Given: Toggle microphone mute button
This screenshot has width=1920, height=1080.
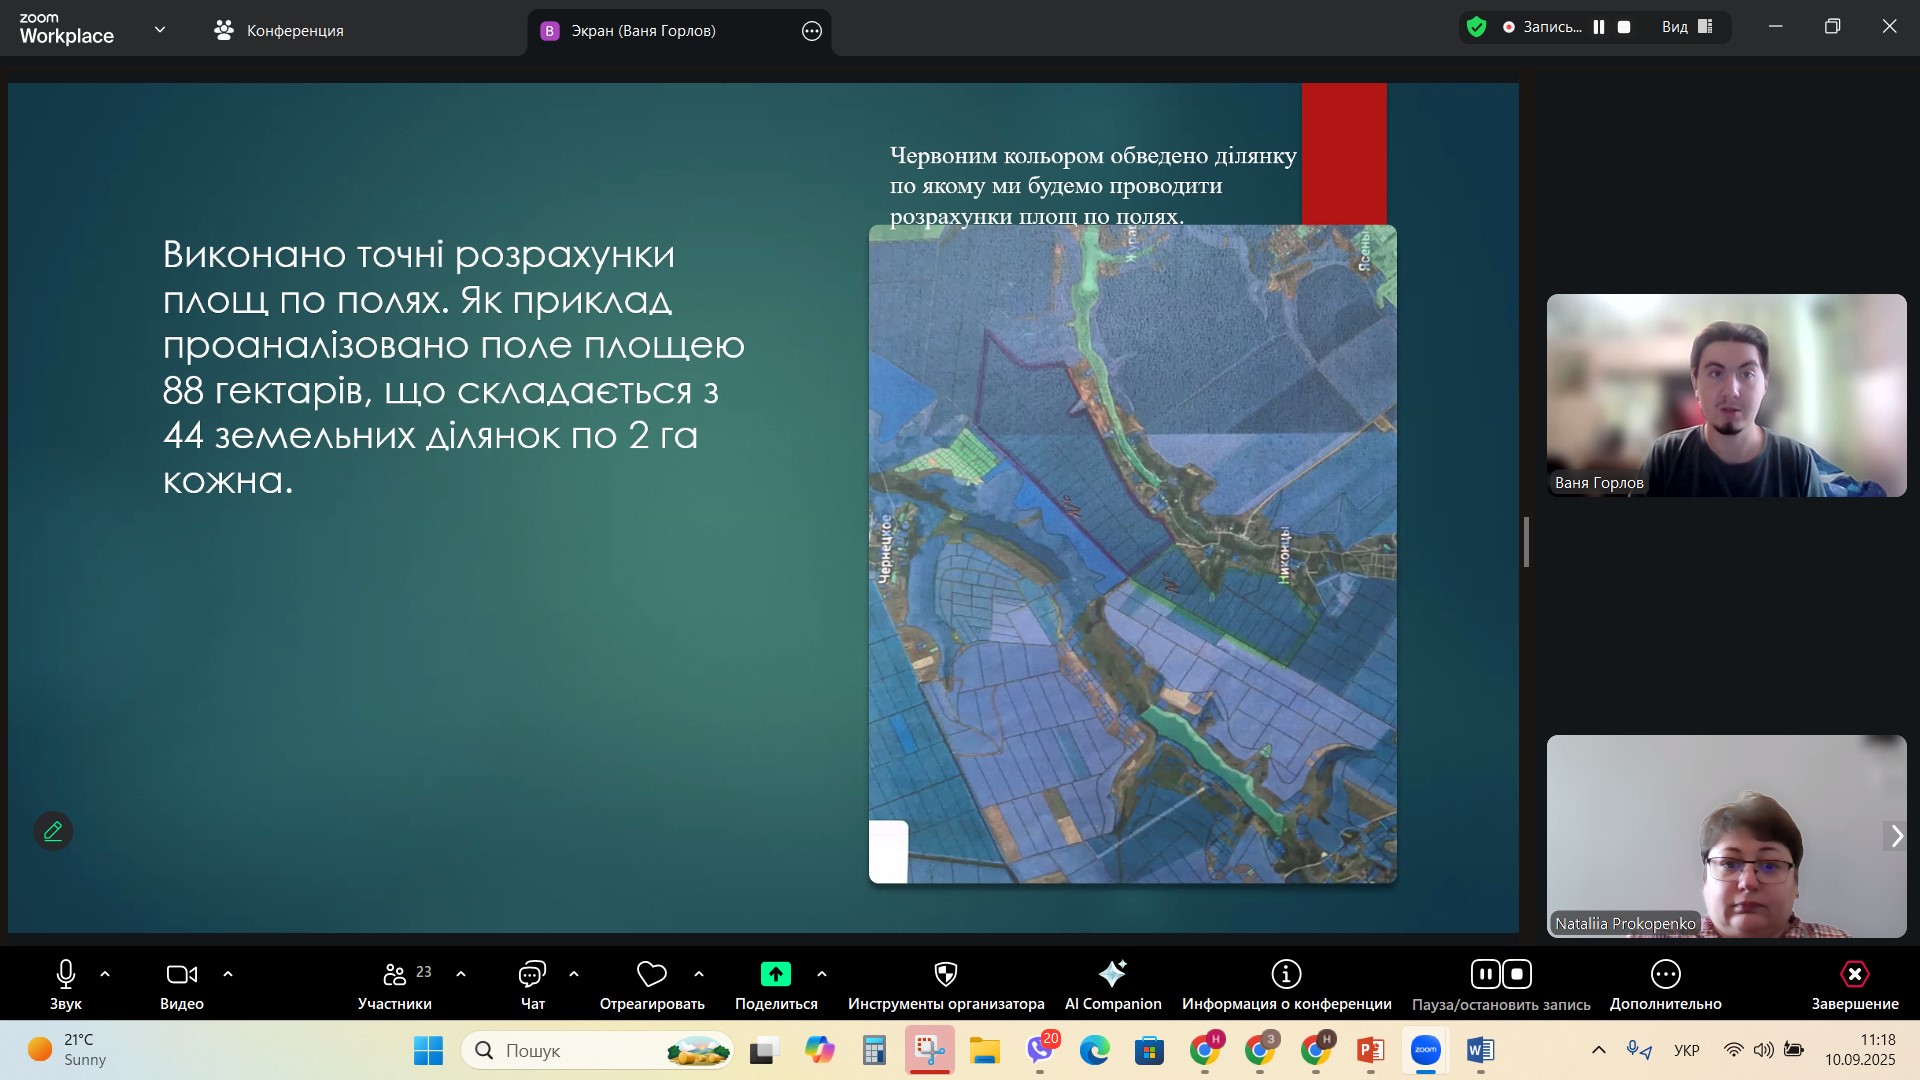Looking at the screenshot, I should (66, 974).
